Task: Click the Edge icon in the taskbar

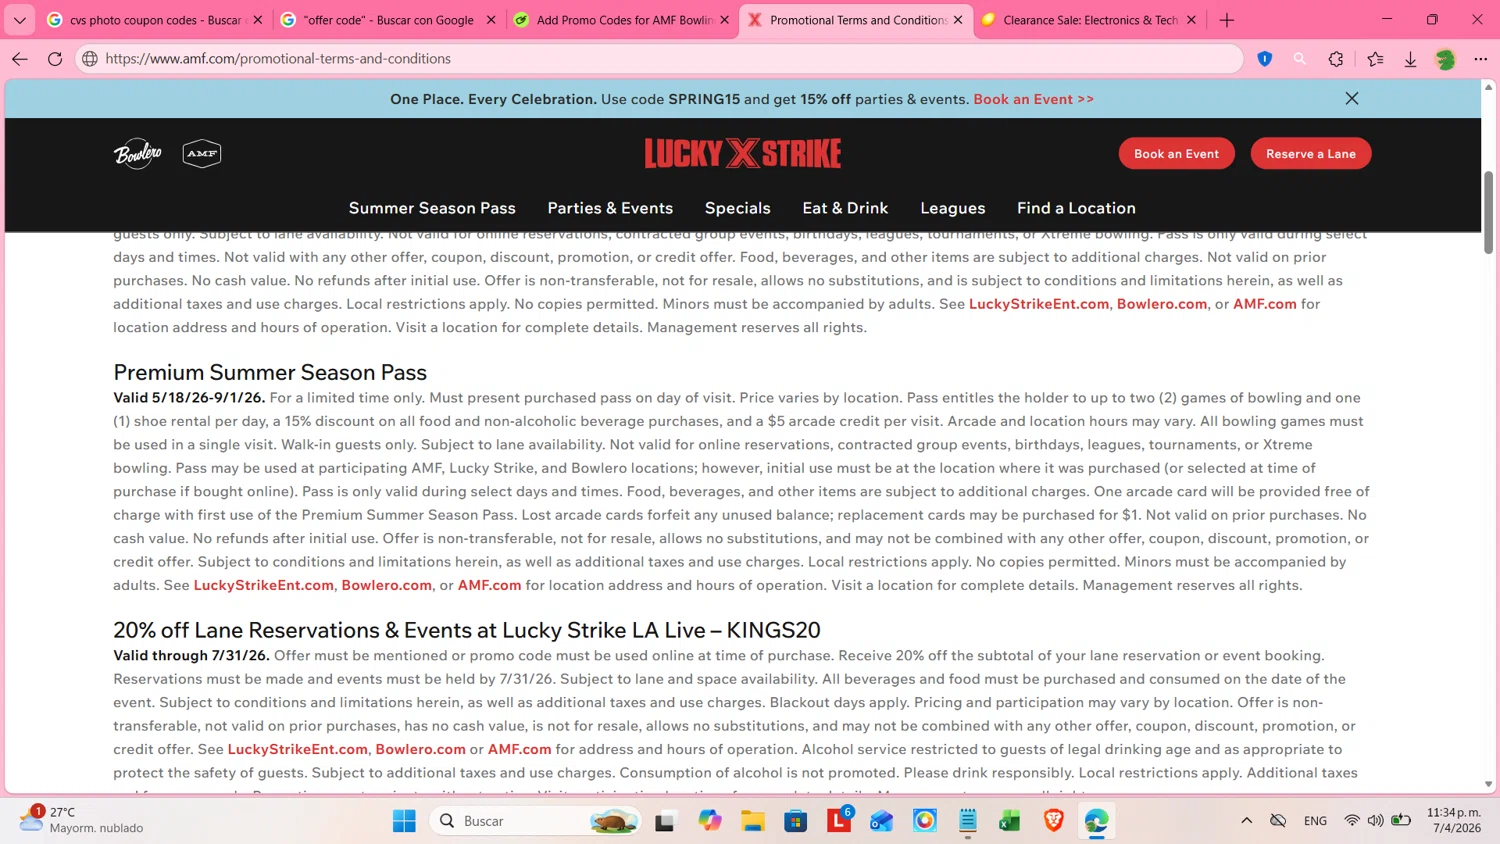Action: [x=1096, y=821]
